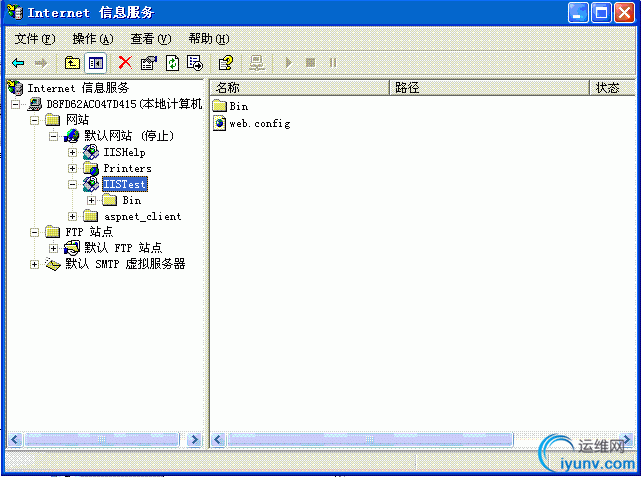Select the local computer D8FD62AC047D415 node

coord(124,104)
